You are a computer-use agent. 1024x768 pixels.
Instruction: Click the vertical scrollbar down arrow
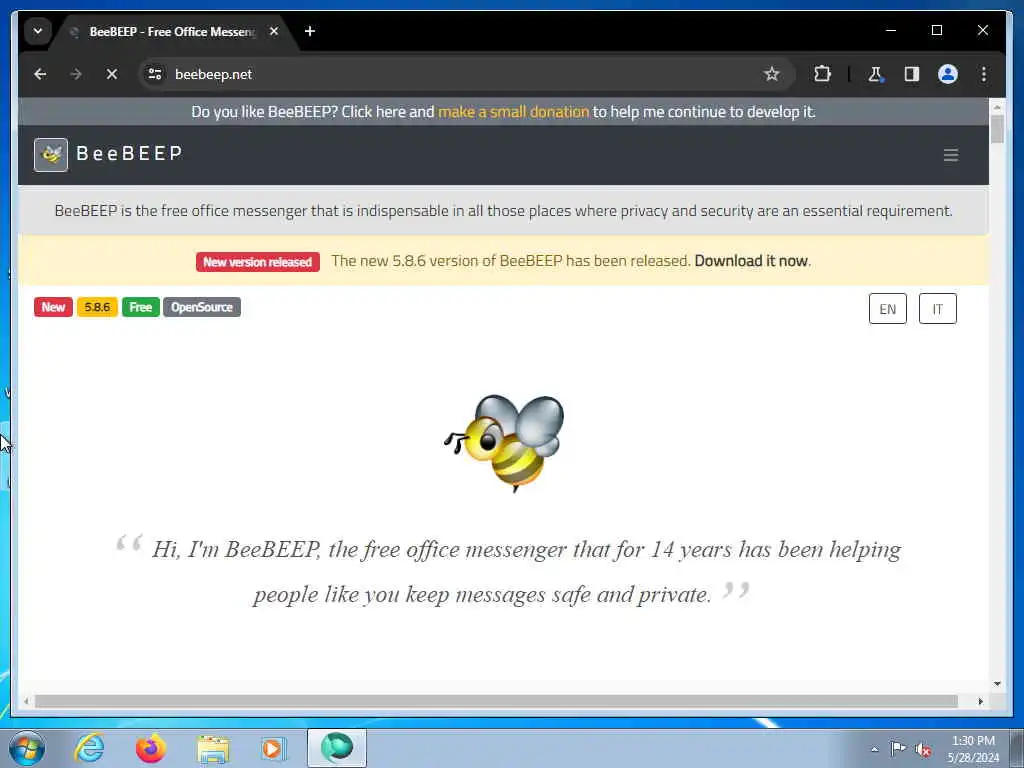(x=997, y=684)
